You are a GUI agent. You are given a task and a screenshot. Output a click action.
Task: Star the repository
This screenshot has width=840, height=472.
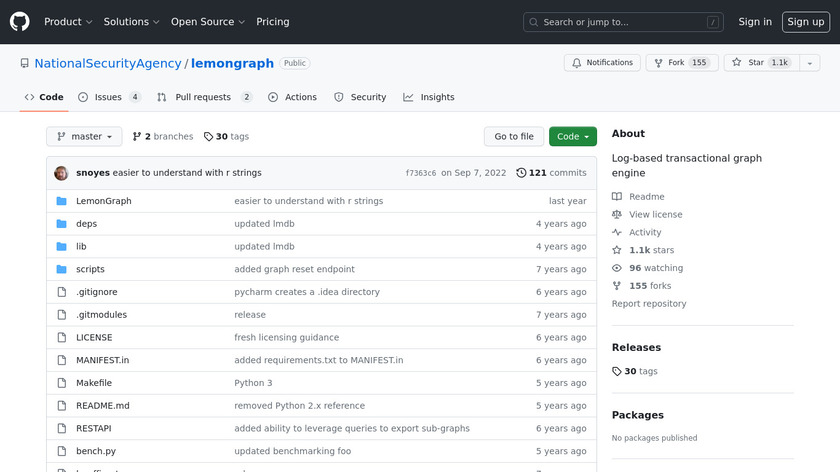point(762,63)
